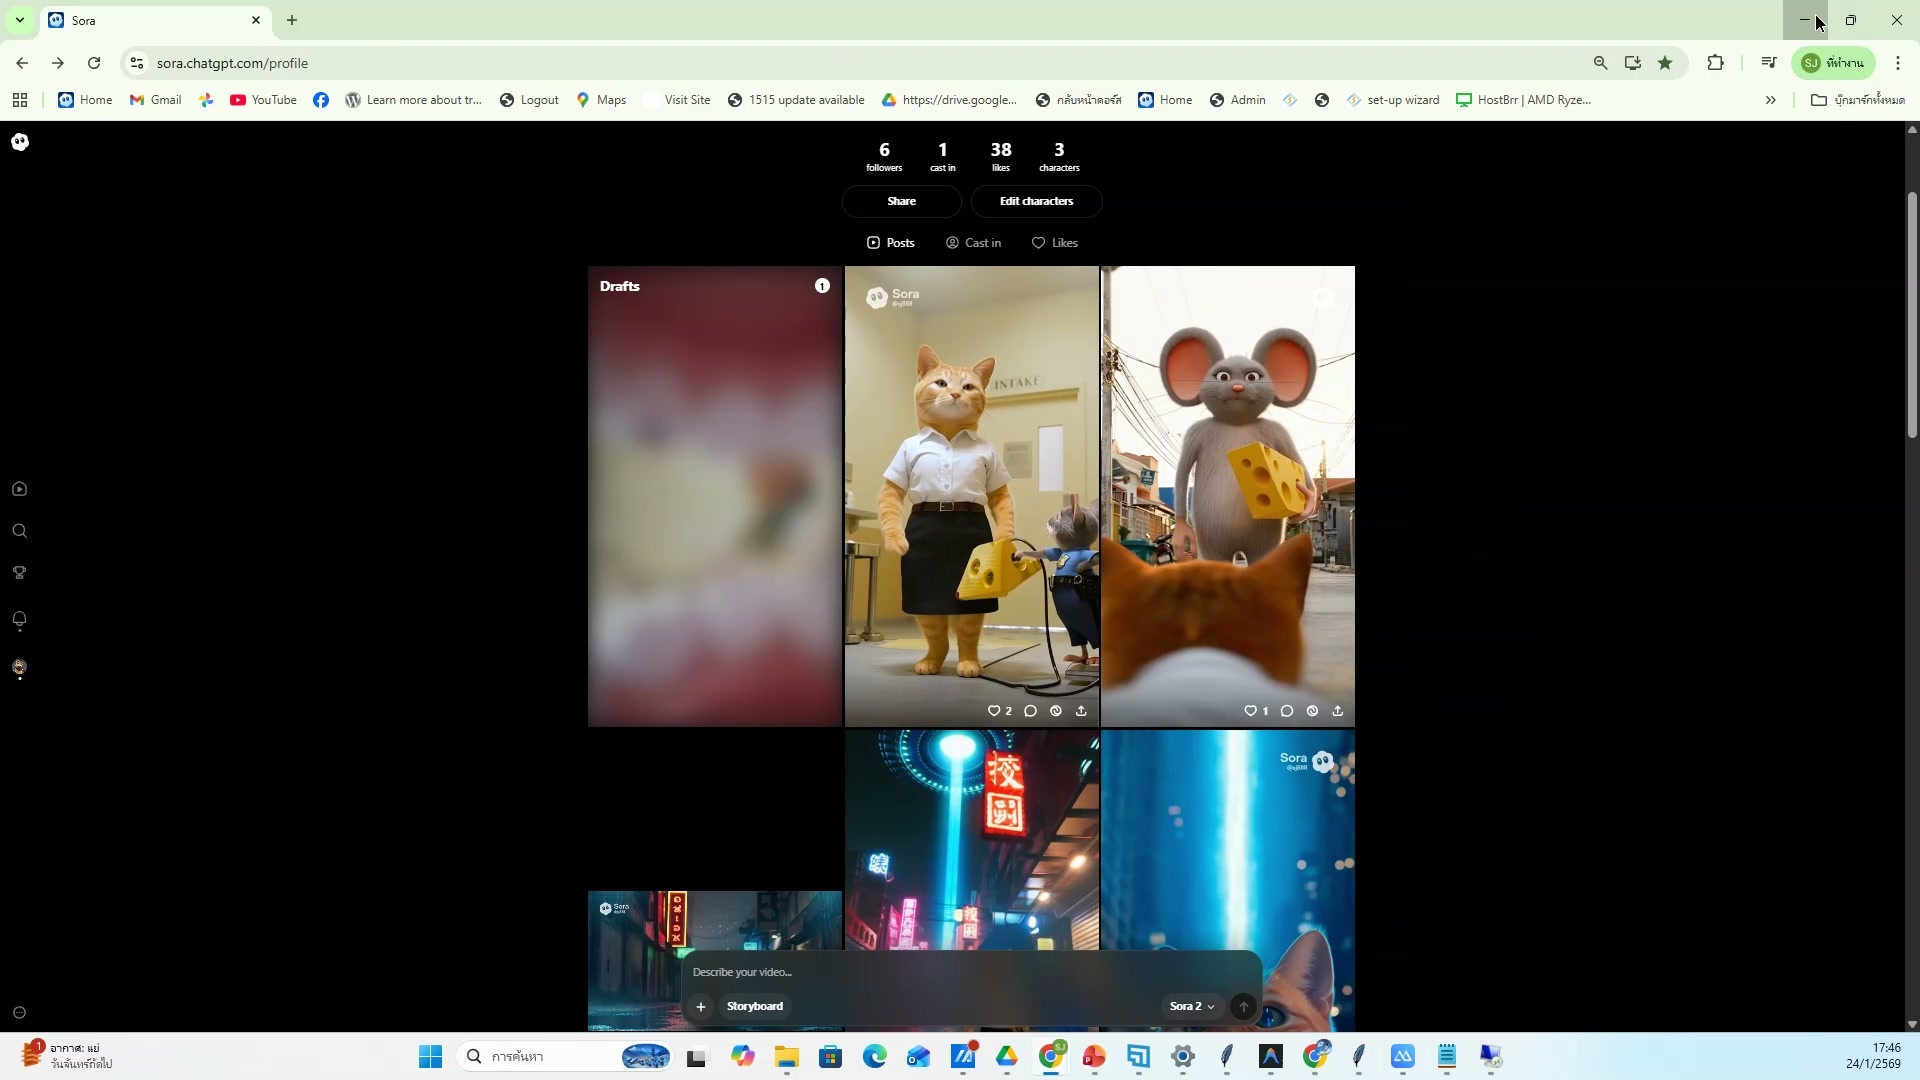Open the Search icon in left sidebar
The width and height of the screenshot is (1920, 1080).
pyautogui.click(x=19, y=531)
